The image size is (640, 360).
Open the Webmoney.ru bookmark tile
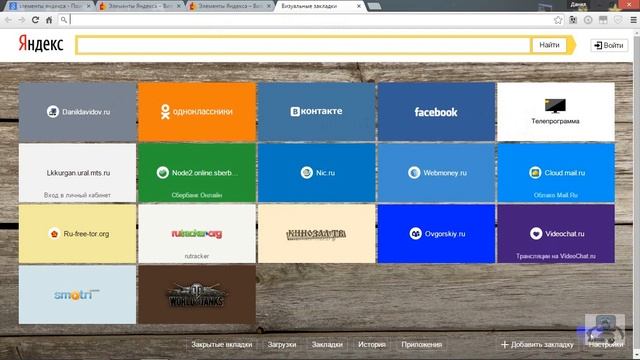[x=436, y=173]
